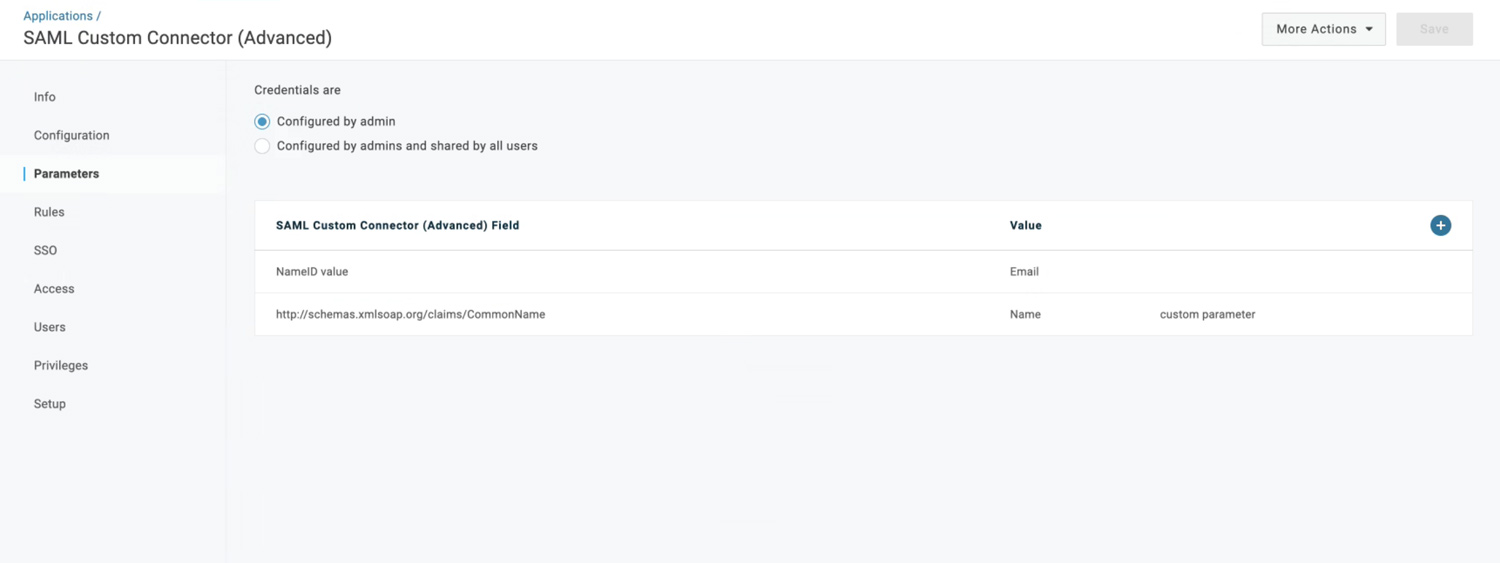Image resolution: width=1500 pixels, height=563 pixels.
Task: Click the Name value of CommonName row
Action: point(1025,314)
